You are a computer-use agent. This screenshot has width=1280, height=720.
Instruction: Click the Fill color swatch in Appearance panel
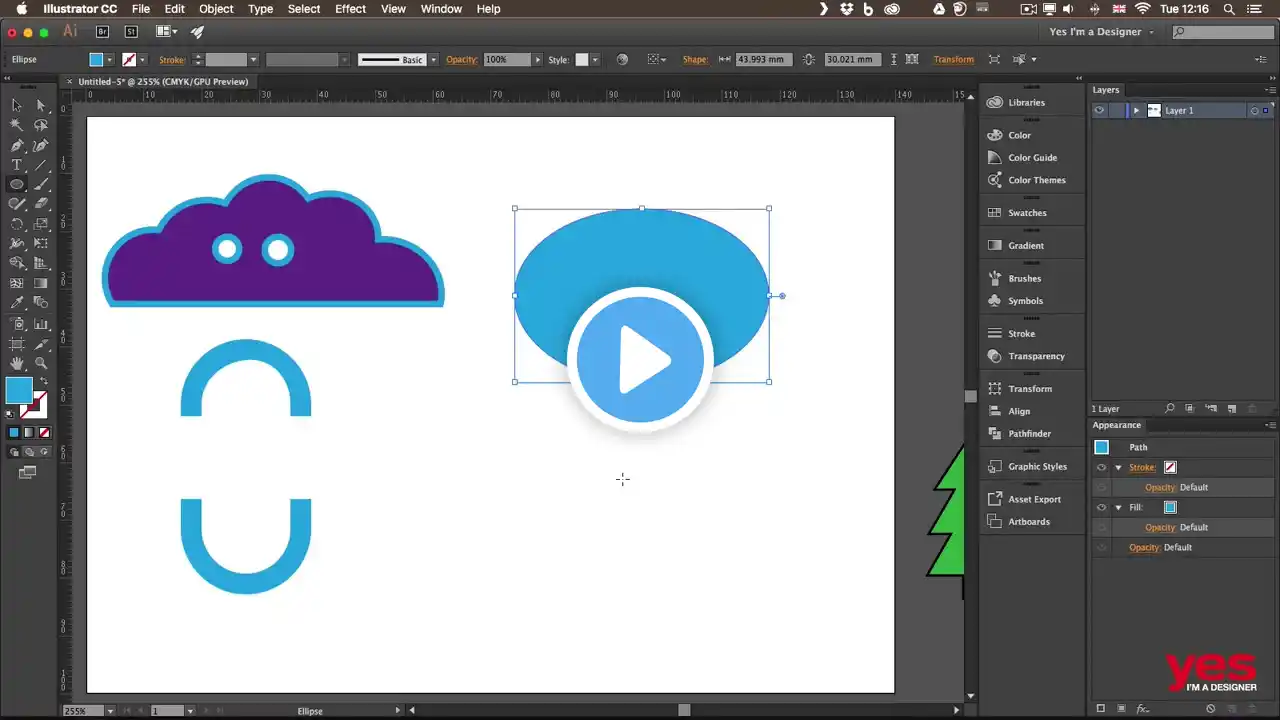(1170, 507)
